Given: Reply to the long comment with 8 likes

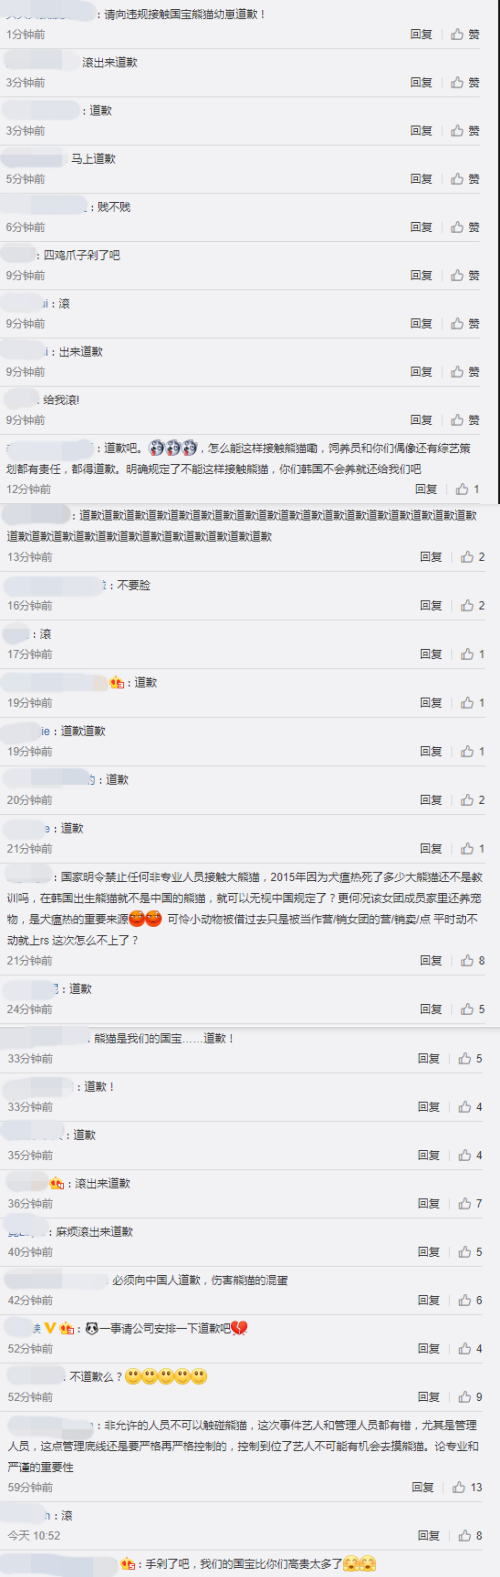Looking at the screenshot, I should [431, 960].
